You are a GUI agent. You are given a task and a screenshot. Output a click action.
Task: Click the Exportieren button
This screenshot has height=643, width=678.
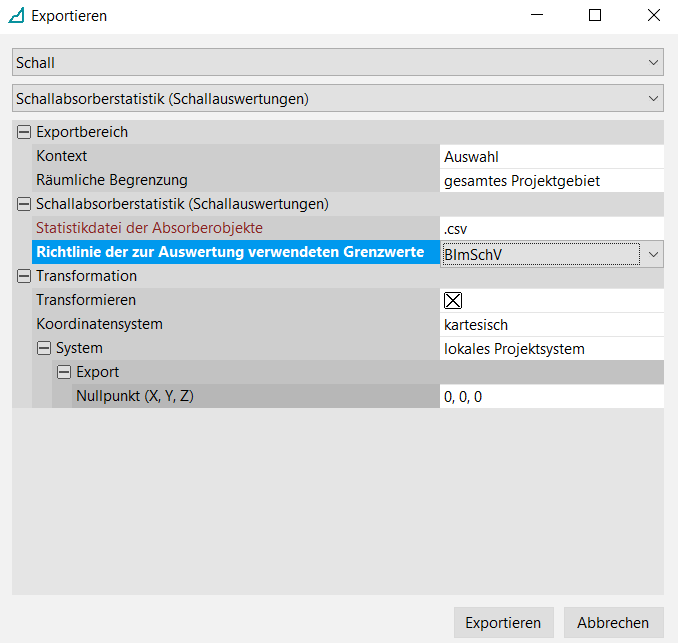click(x=503, y=622)
